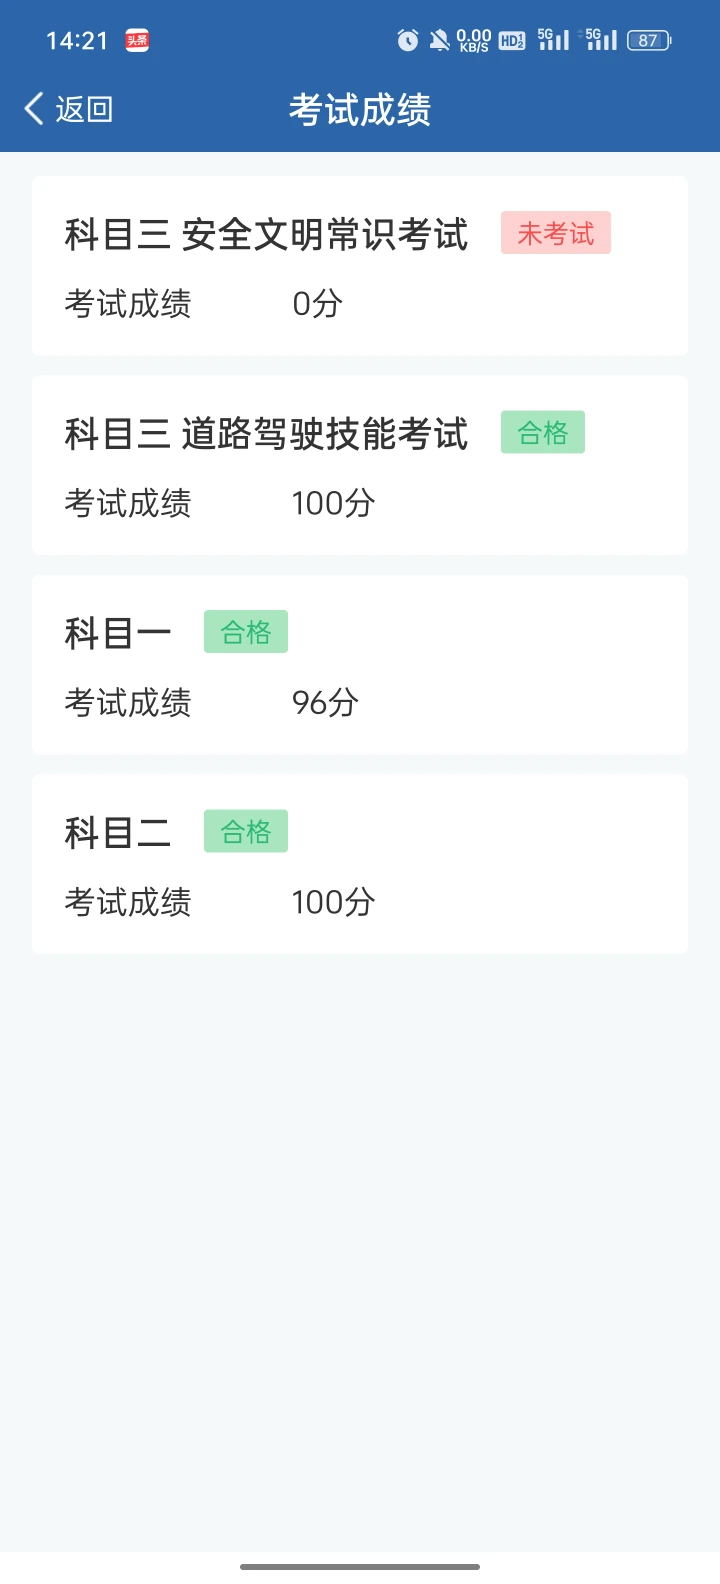Tap the 合格 badge beside 科目一
The image size is (720, 1584).
click(x=246, y=632)
